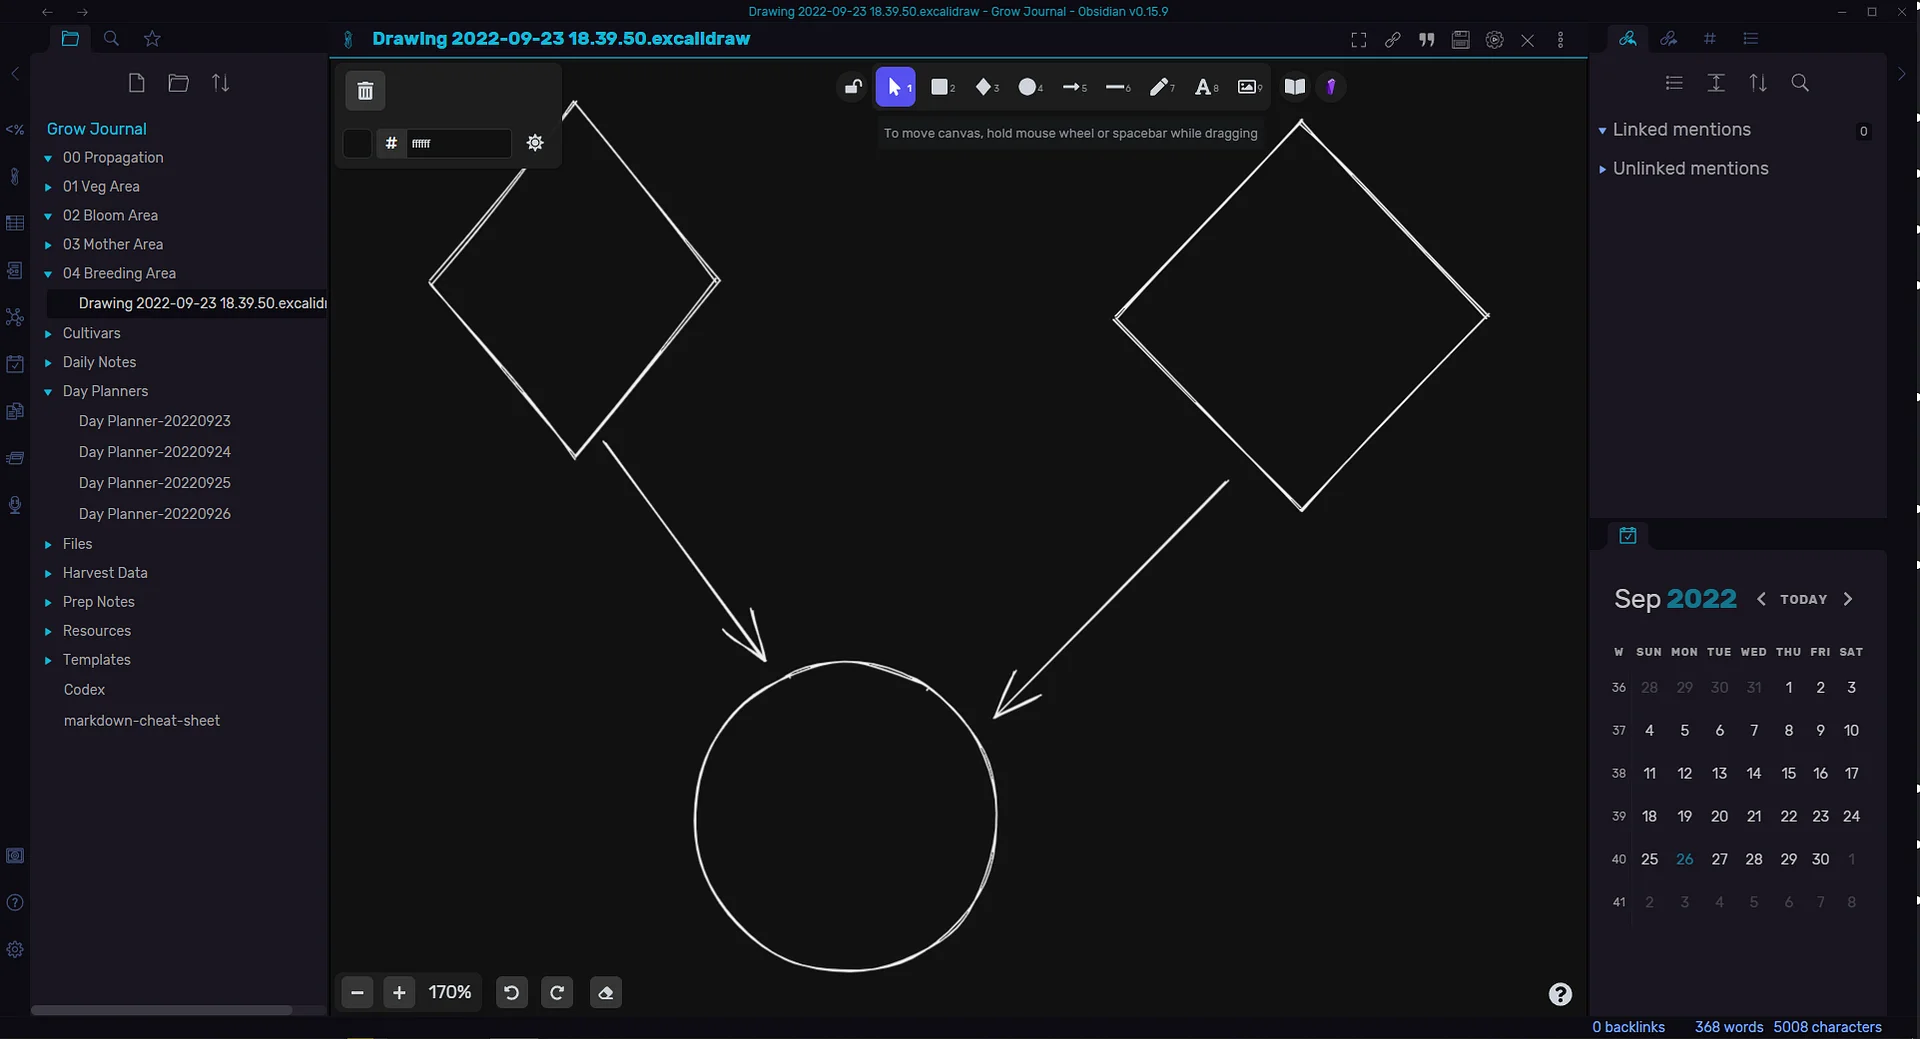The width and height of the screenshot is (1920, 1039).
Task: Select the Freedraw pencil tool
Action: pyautogui.click(x=1161, y=87)
